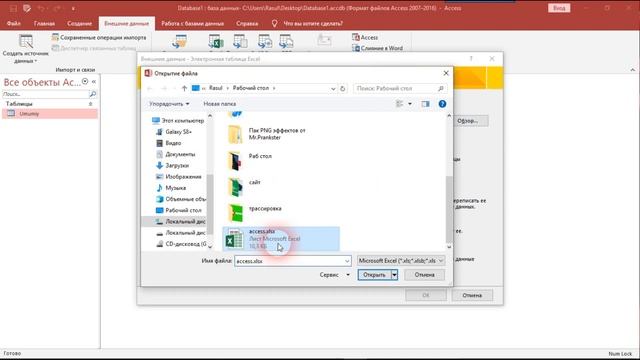Click the Excel export icon in ribbon
The width and height of the screenshot is (640, 360).
click(x=216, y=42)
